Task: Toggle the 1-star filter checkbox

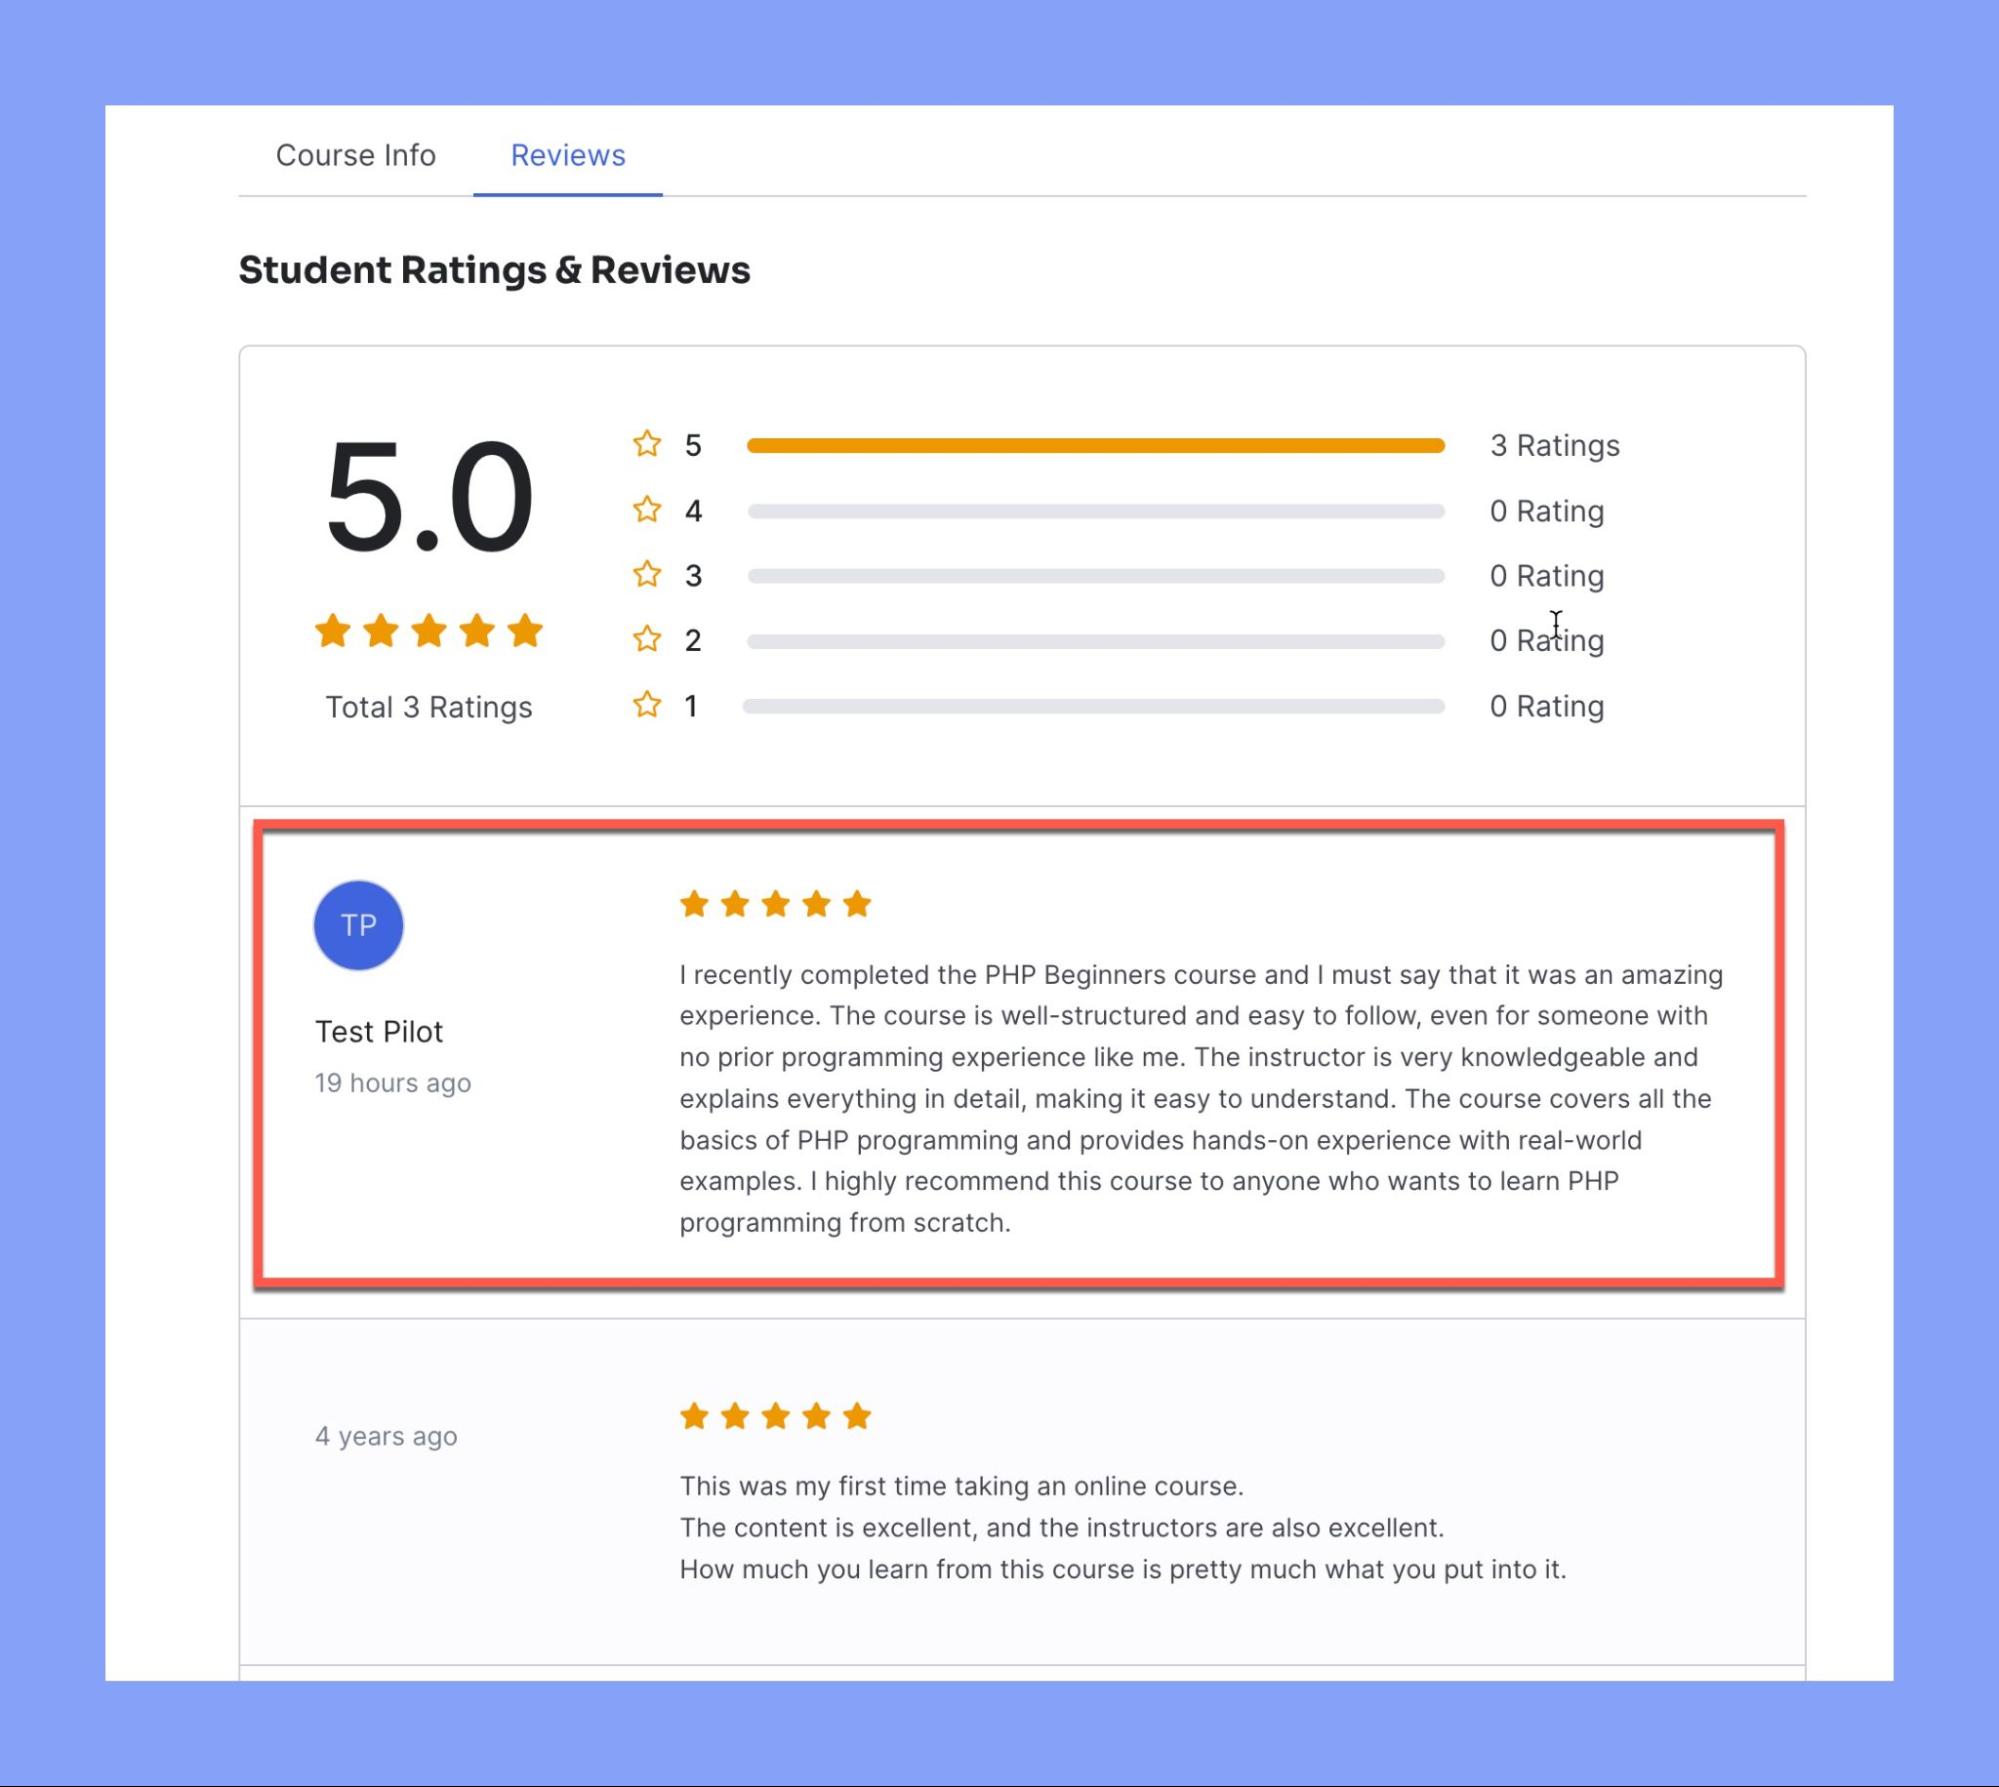Action: click(x=649, y=704)
